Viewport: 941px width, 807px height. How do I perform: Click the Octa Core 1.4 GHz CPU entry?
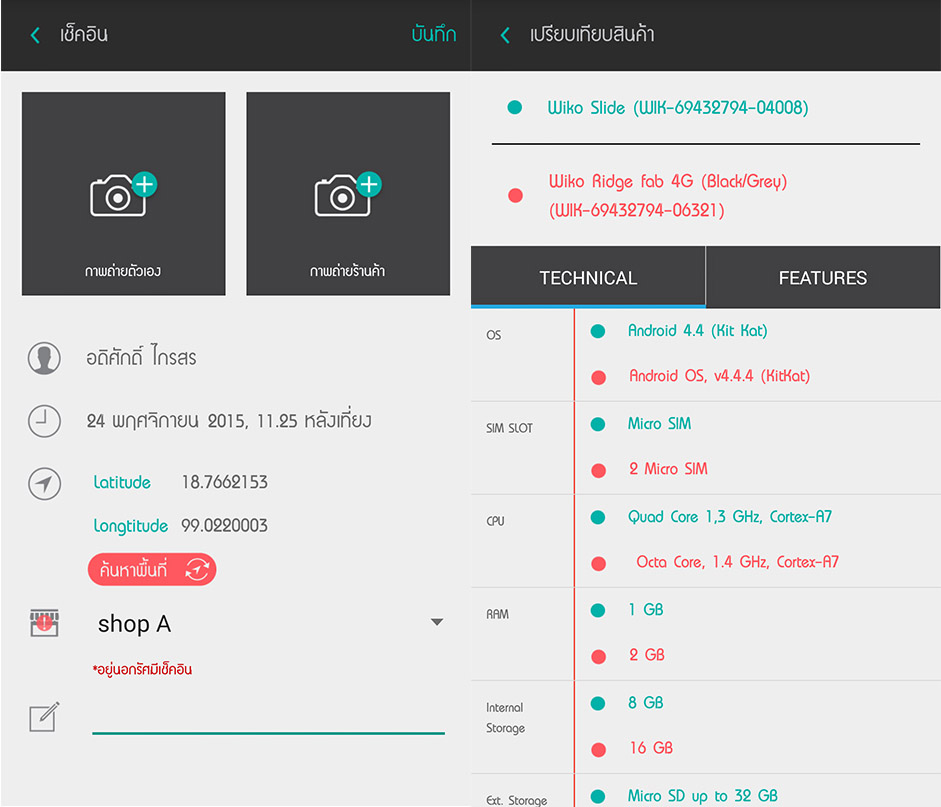click(737, 562)
